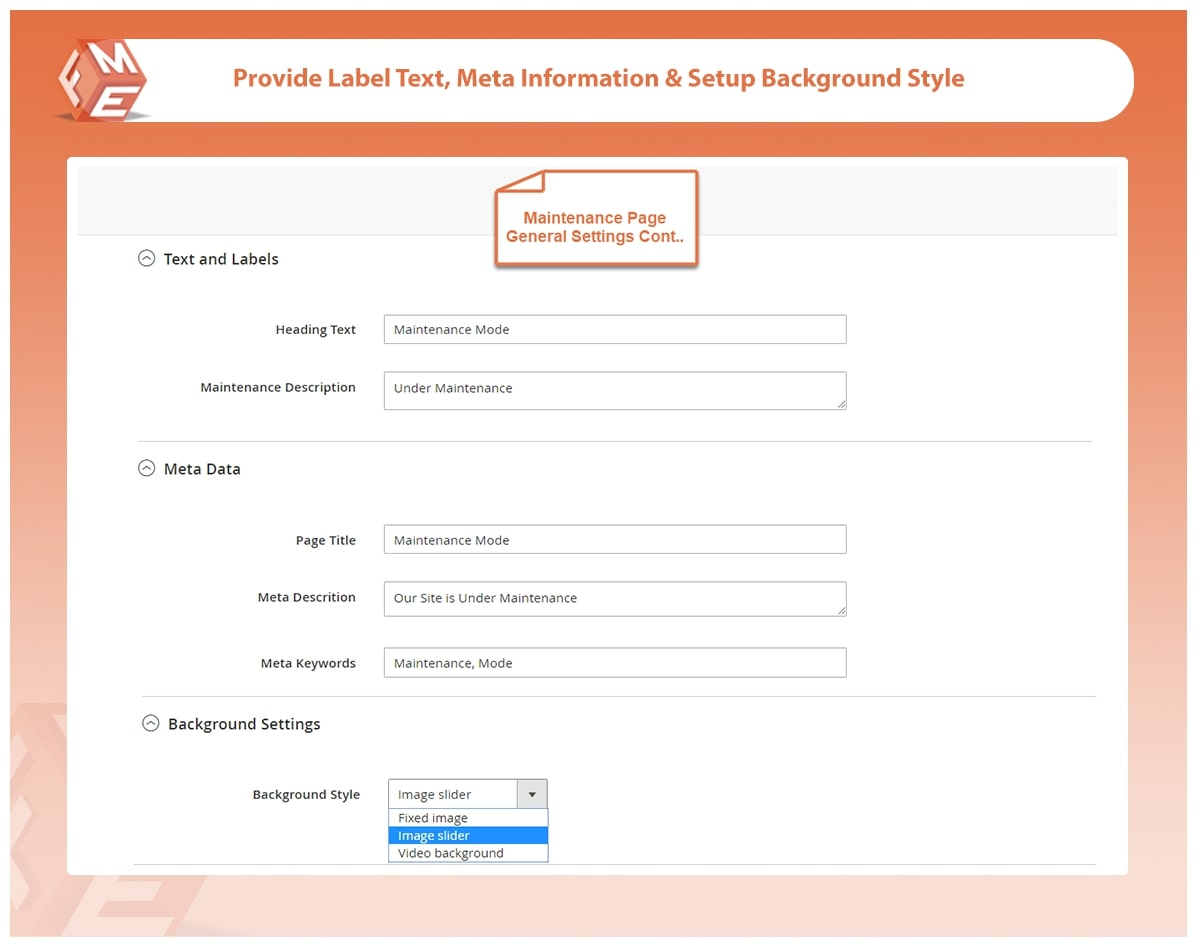Viewport: 1197px width, 947px height.
Task: Click Meta Description textarea resize grip
Action: click(x=841, y=610)
